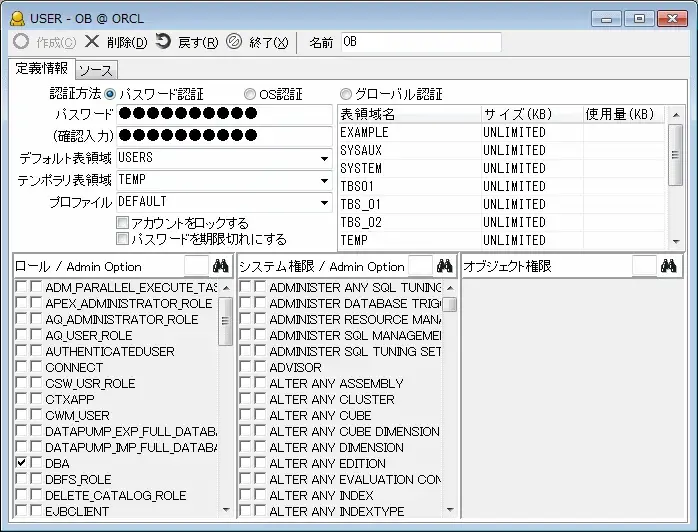The image size is (698, 532).
Task: Click the finish (終了) icon
Action: [234, 42]
